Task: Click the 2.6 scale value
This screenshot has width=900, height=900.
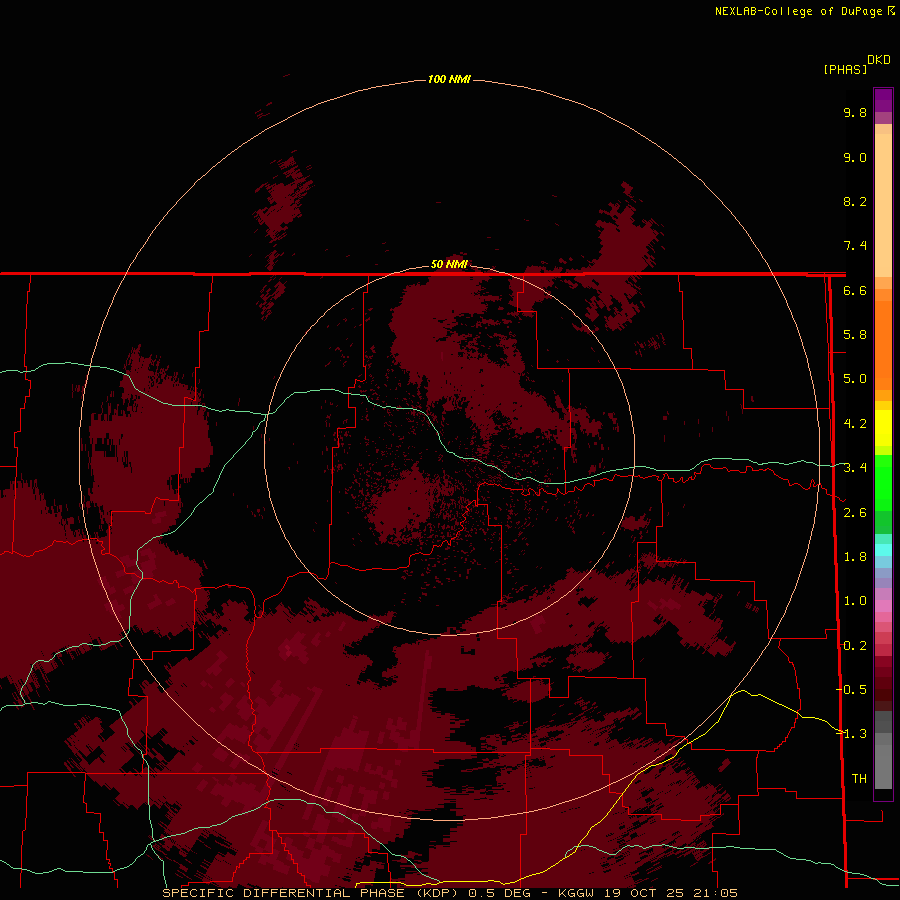Action: (855, 513)
